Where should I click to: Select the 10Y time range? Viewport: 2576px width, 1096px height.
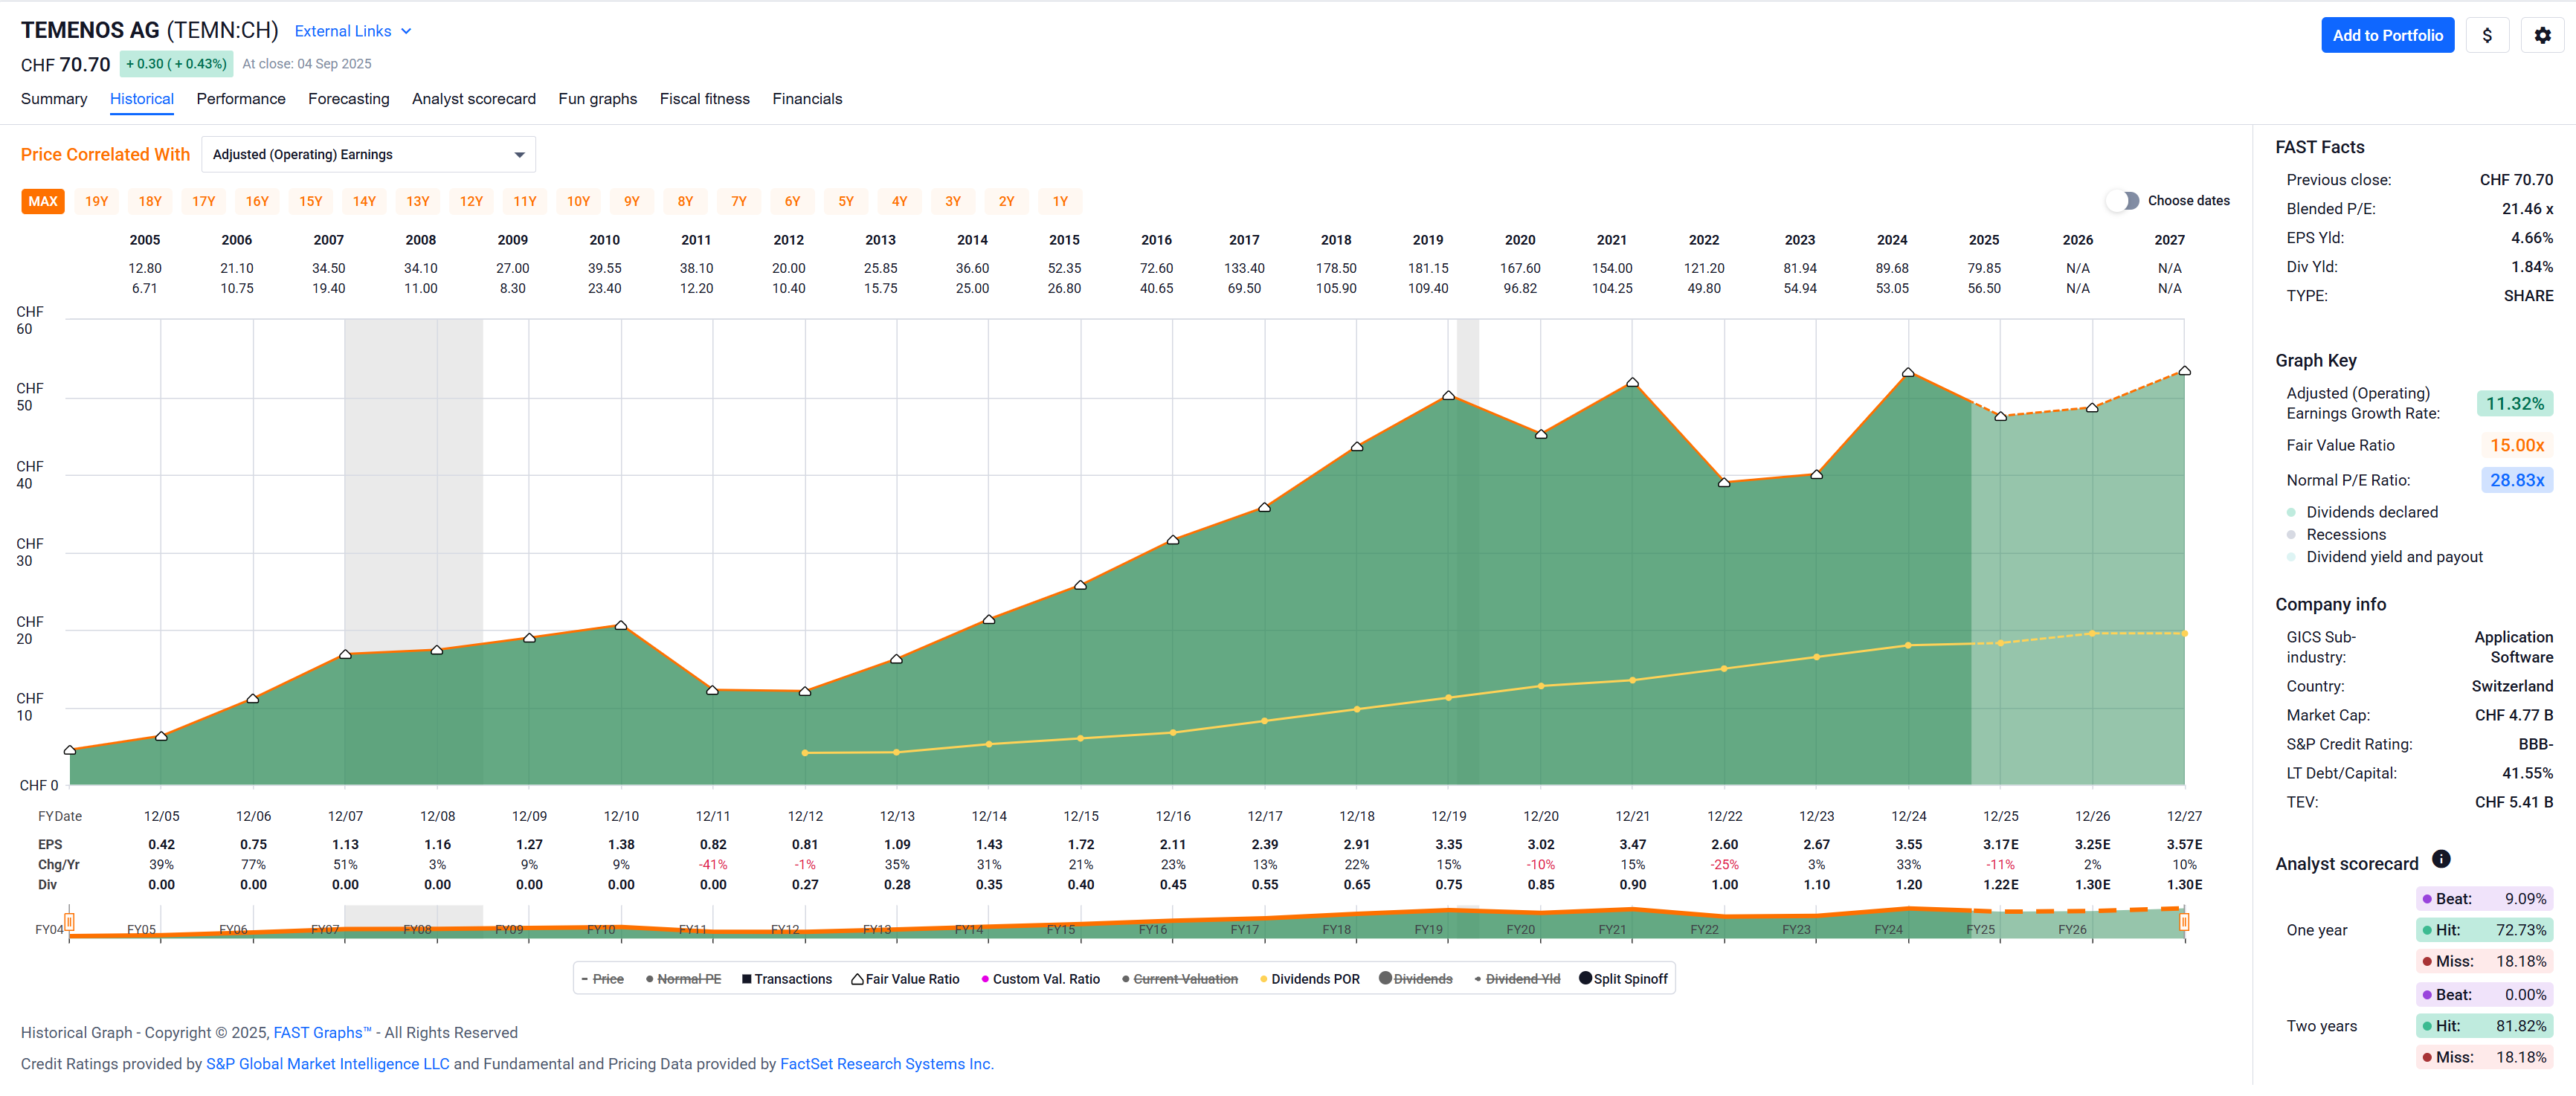[578, 201]
